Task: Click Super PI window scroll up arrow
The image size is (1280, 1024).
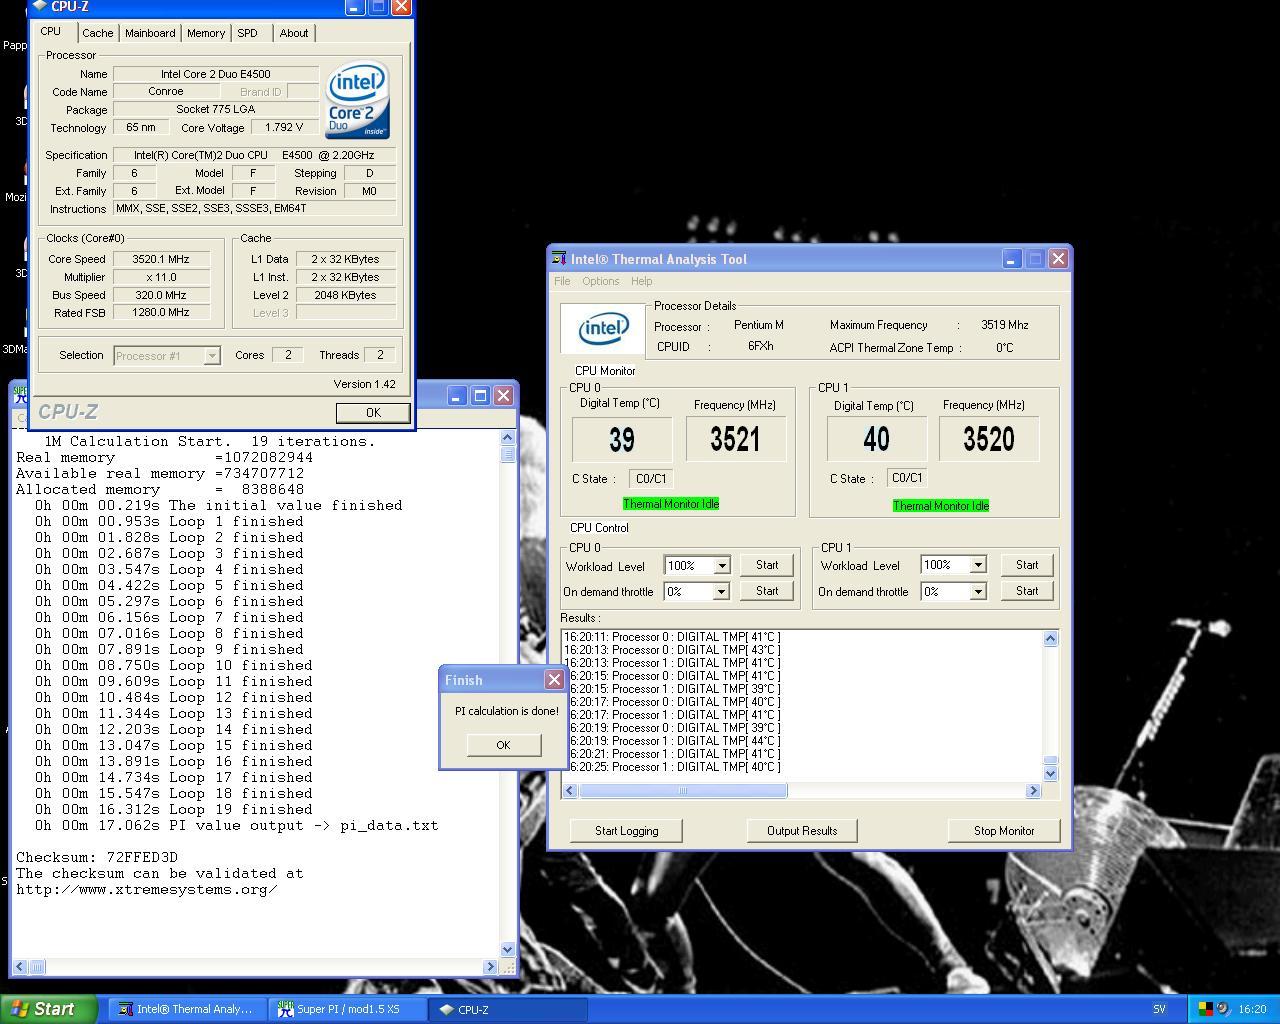Action: [x=507, y=437]
